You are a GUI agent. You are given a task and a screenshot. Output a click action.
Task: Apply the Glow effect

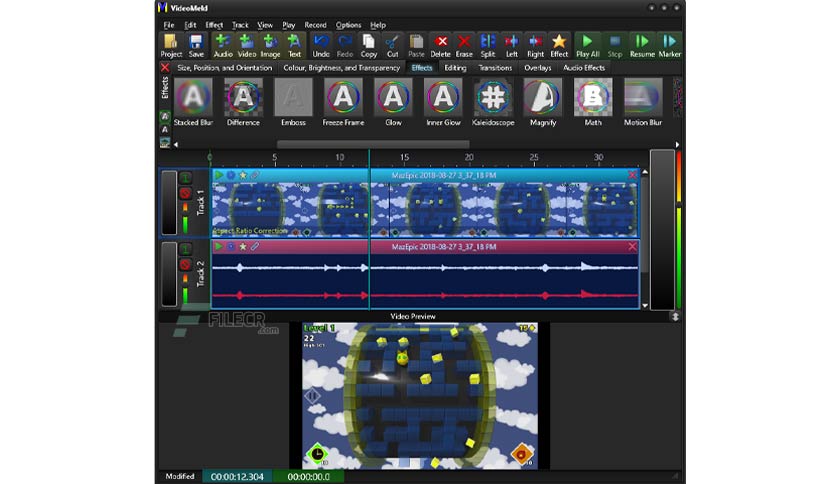(x=393, y=102)
